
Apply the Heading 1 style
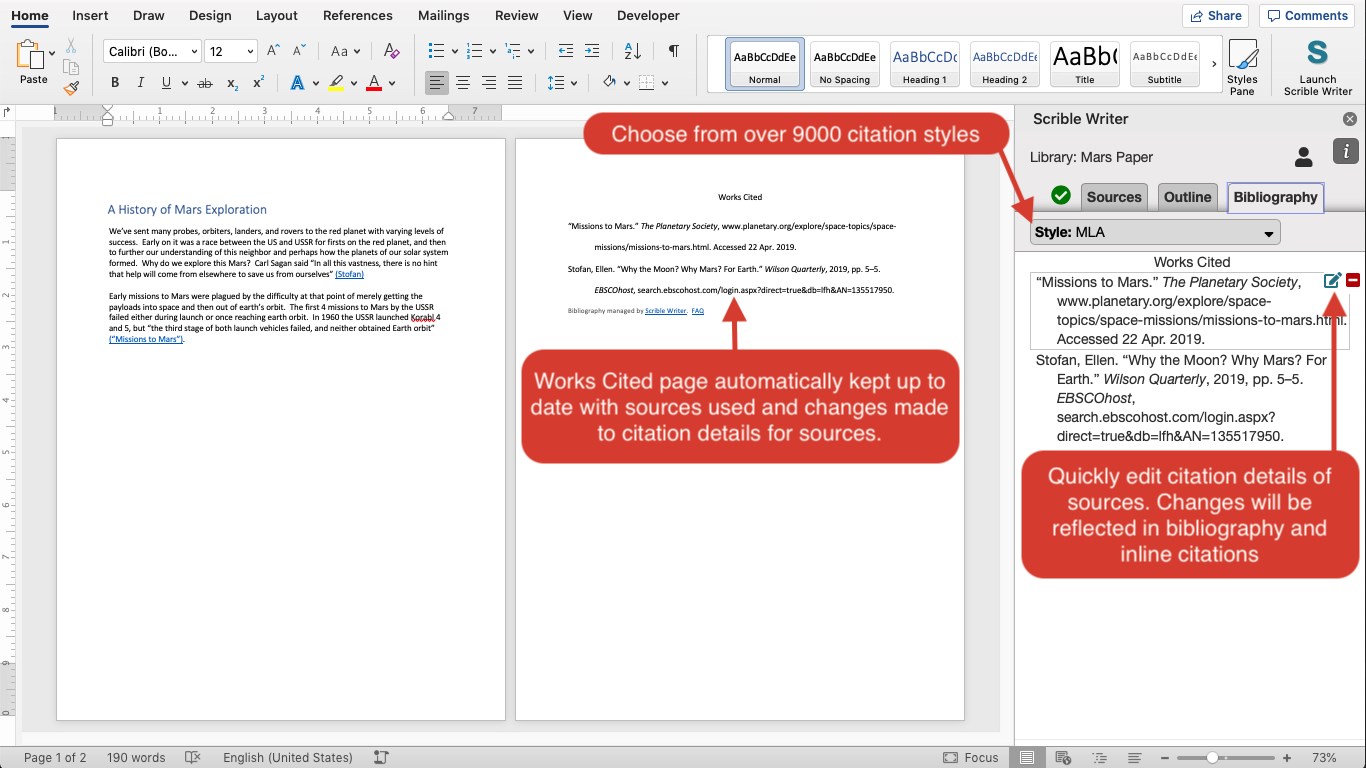pyautogui.click(x=925, y=65)
